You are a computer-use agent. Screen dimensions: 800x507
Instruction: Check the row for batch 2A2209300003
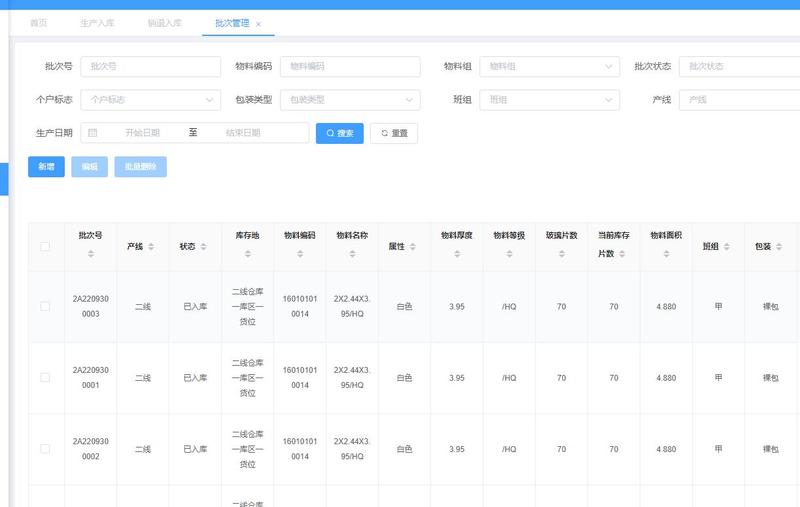(45, 307)
